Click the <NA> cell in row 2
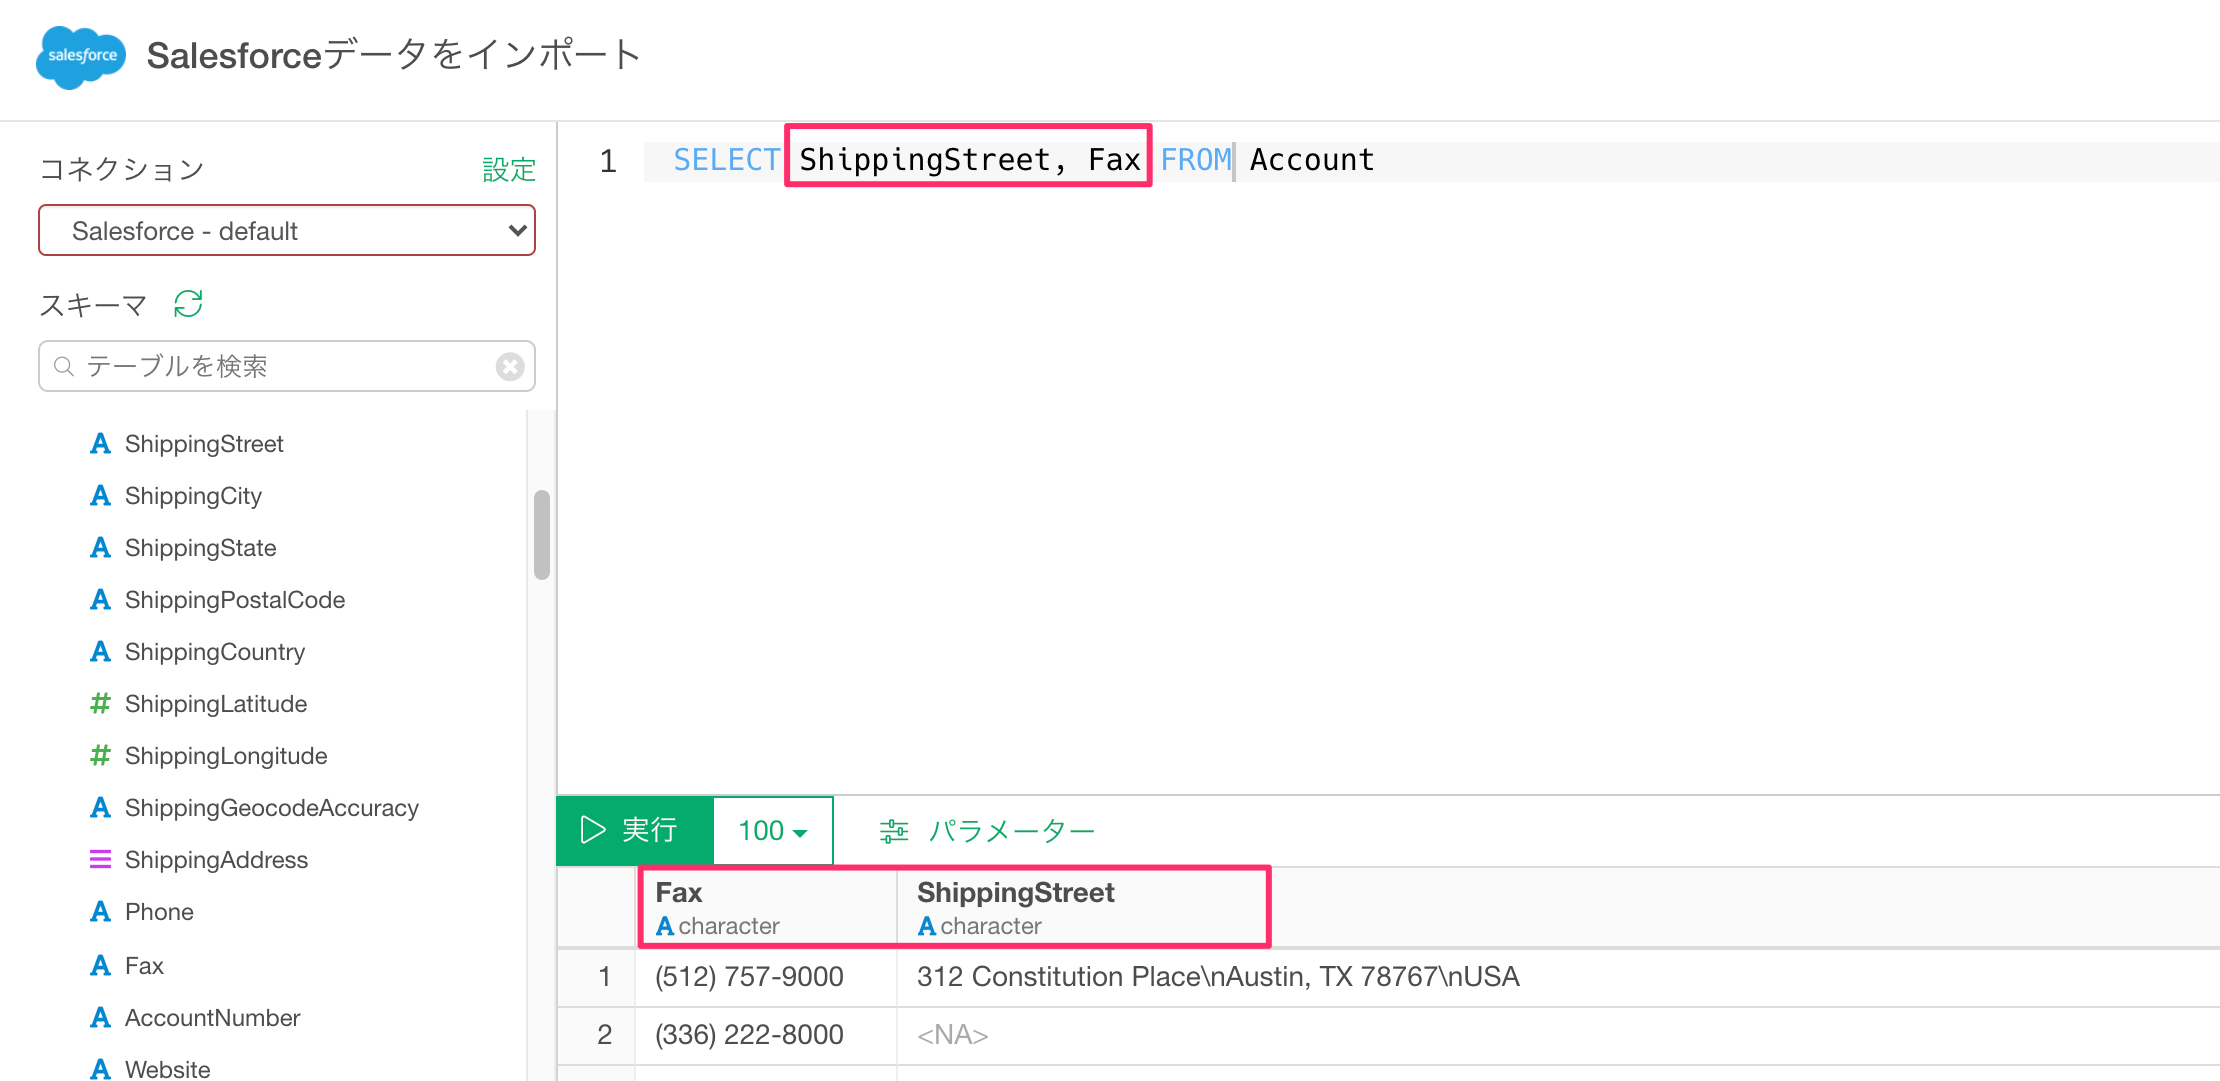 [x=952, y=1035]
